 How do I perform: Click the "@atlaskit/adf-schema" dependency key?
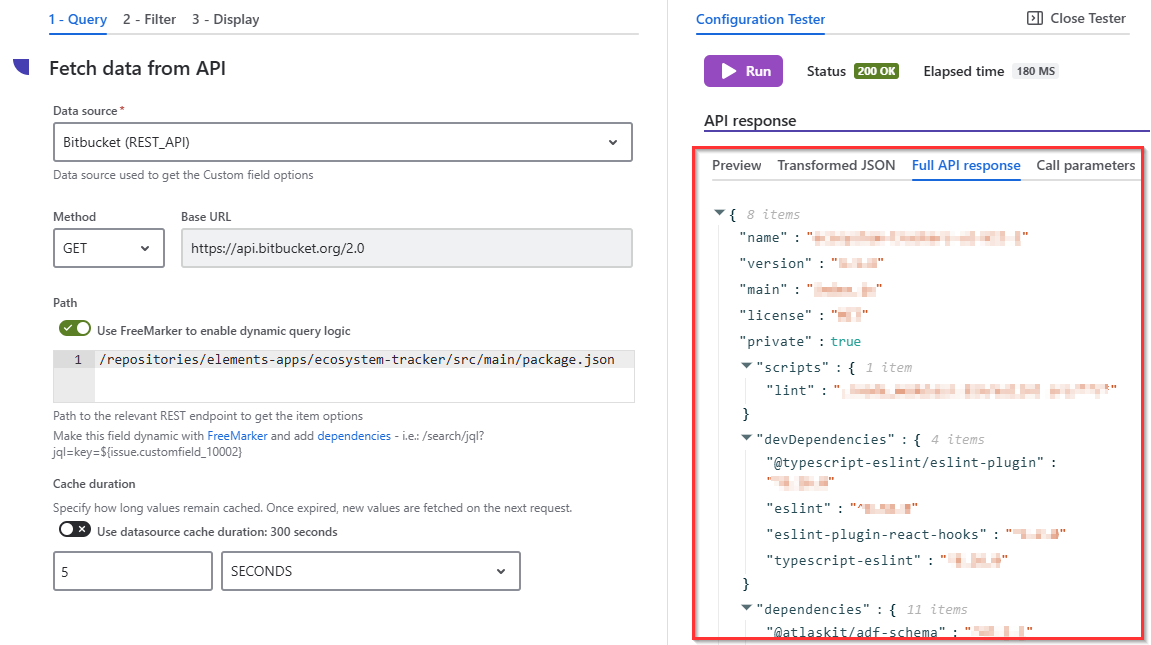pyautogui.click(x=856, y=632)
